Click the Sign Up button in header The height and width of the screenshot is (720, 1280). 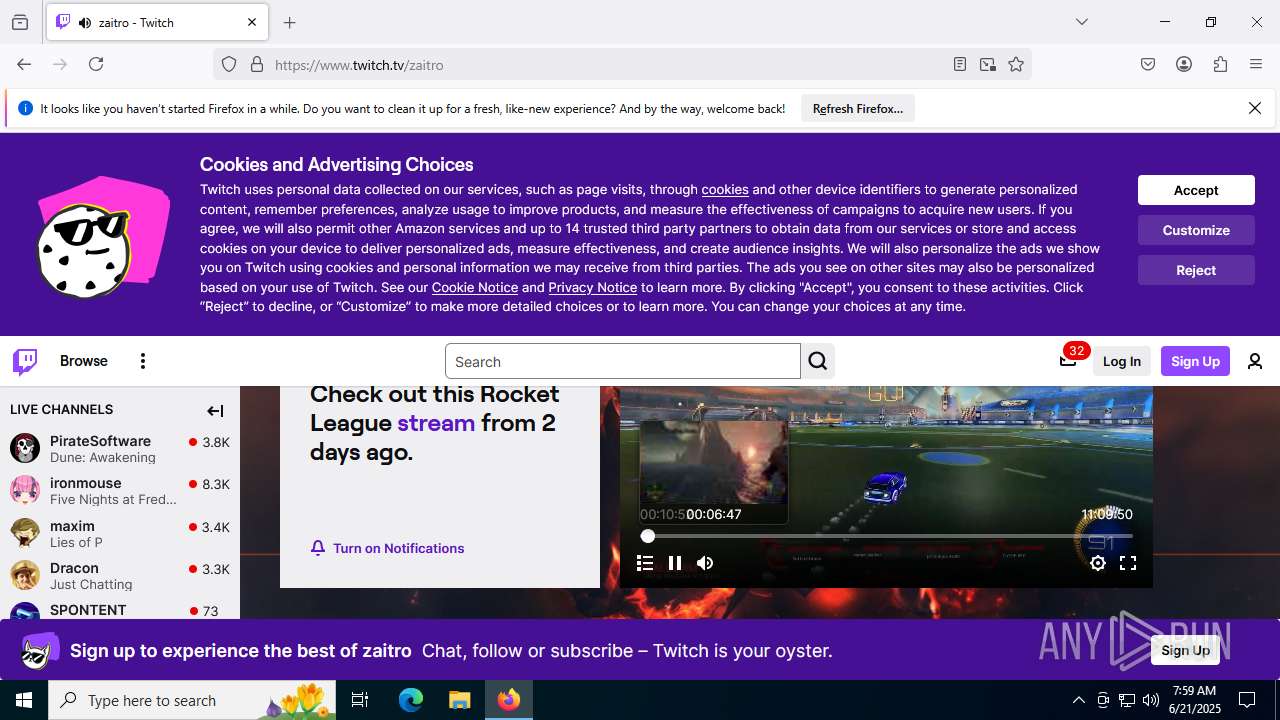click(1195, 361)
